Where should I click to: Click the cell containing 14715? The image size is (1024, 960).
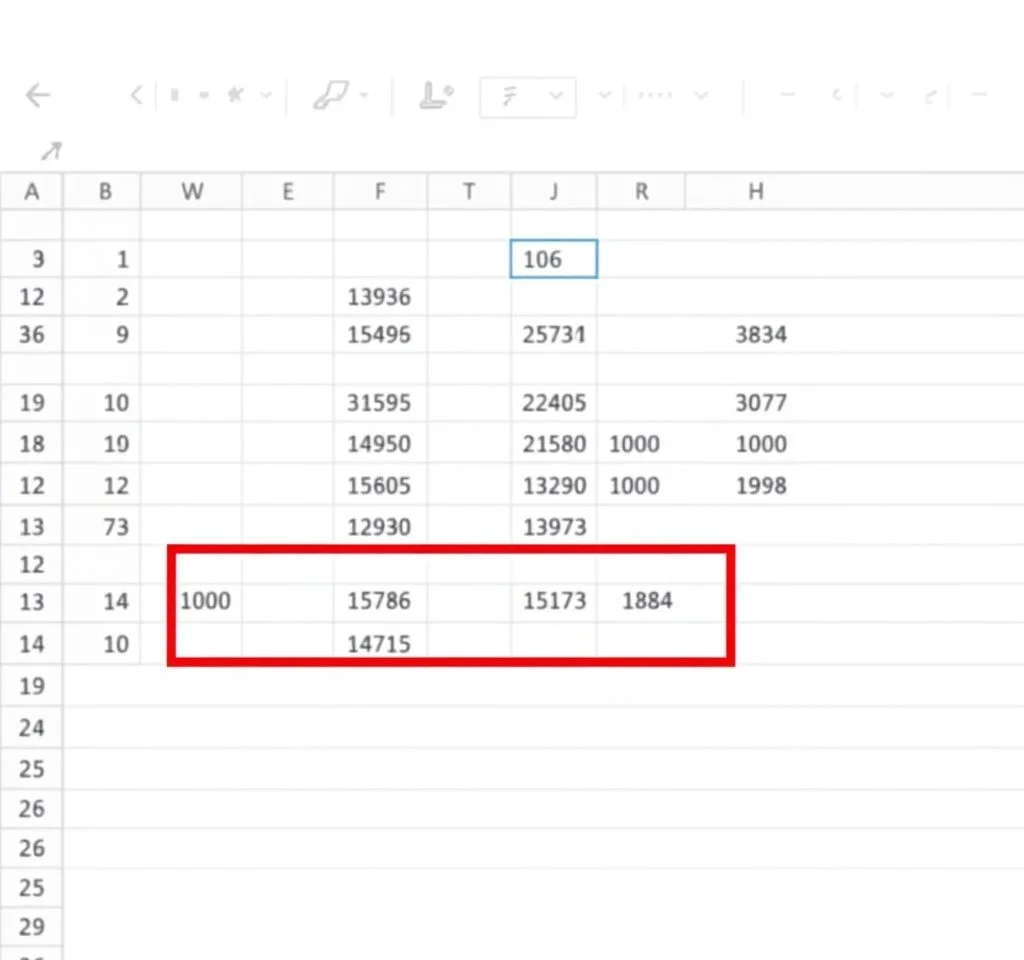click(x=379, y=643)
